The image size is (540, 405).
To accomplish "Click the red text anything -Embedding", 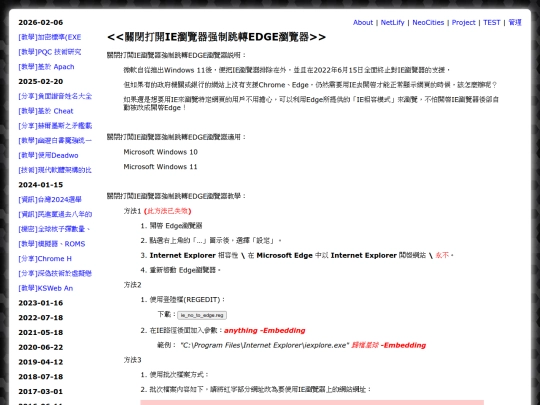I will tap(264, 331).
